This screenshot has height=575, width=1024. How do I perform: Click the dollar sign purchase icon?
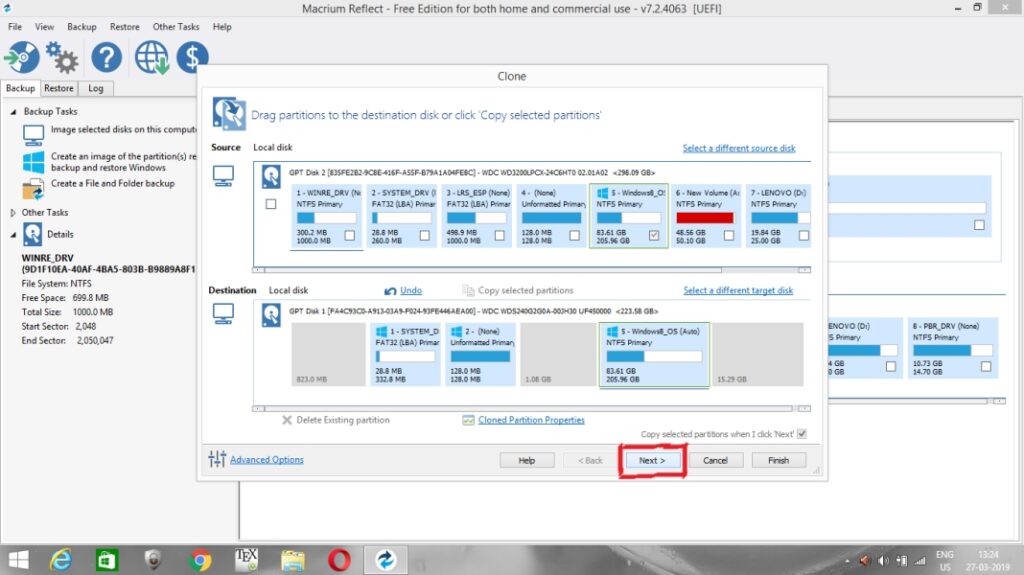pos(192,58)
